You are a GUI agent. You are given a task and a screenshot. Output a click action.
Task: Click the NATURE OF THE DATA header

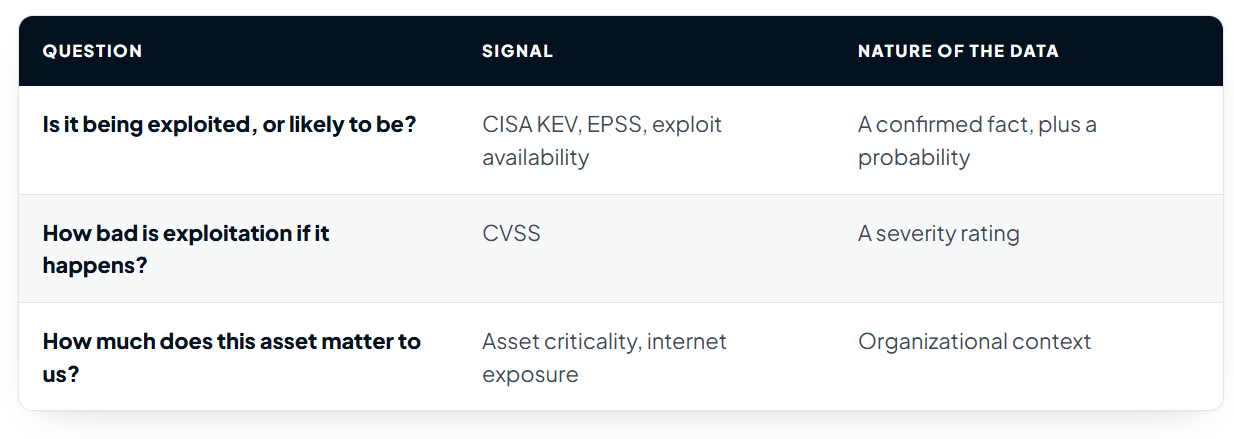coord(958,51)
